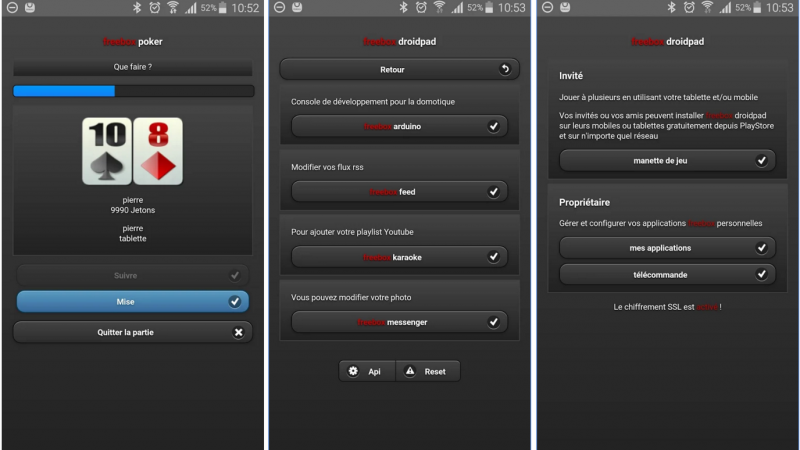The height and width of the screenshot is (450, 800).
Task: Tap the Api button
Action: coord(367,371)
